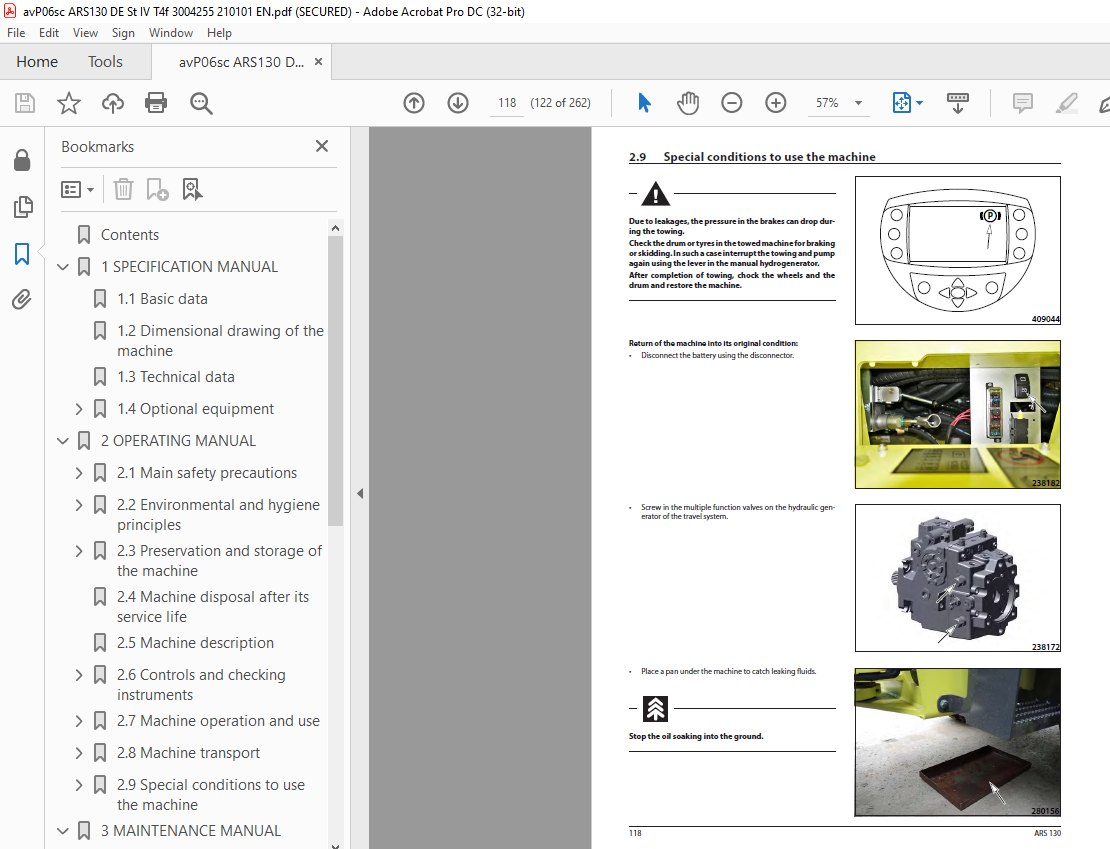Go to the next page arrow
Viewport: 1110px width, 849px height.
pos(458,103)
